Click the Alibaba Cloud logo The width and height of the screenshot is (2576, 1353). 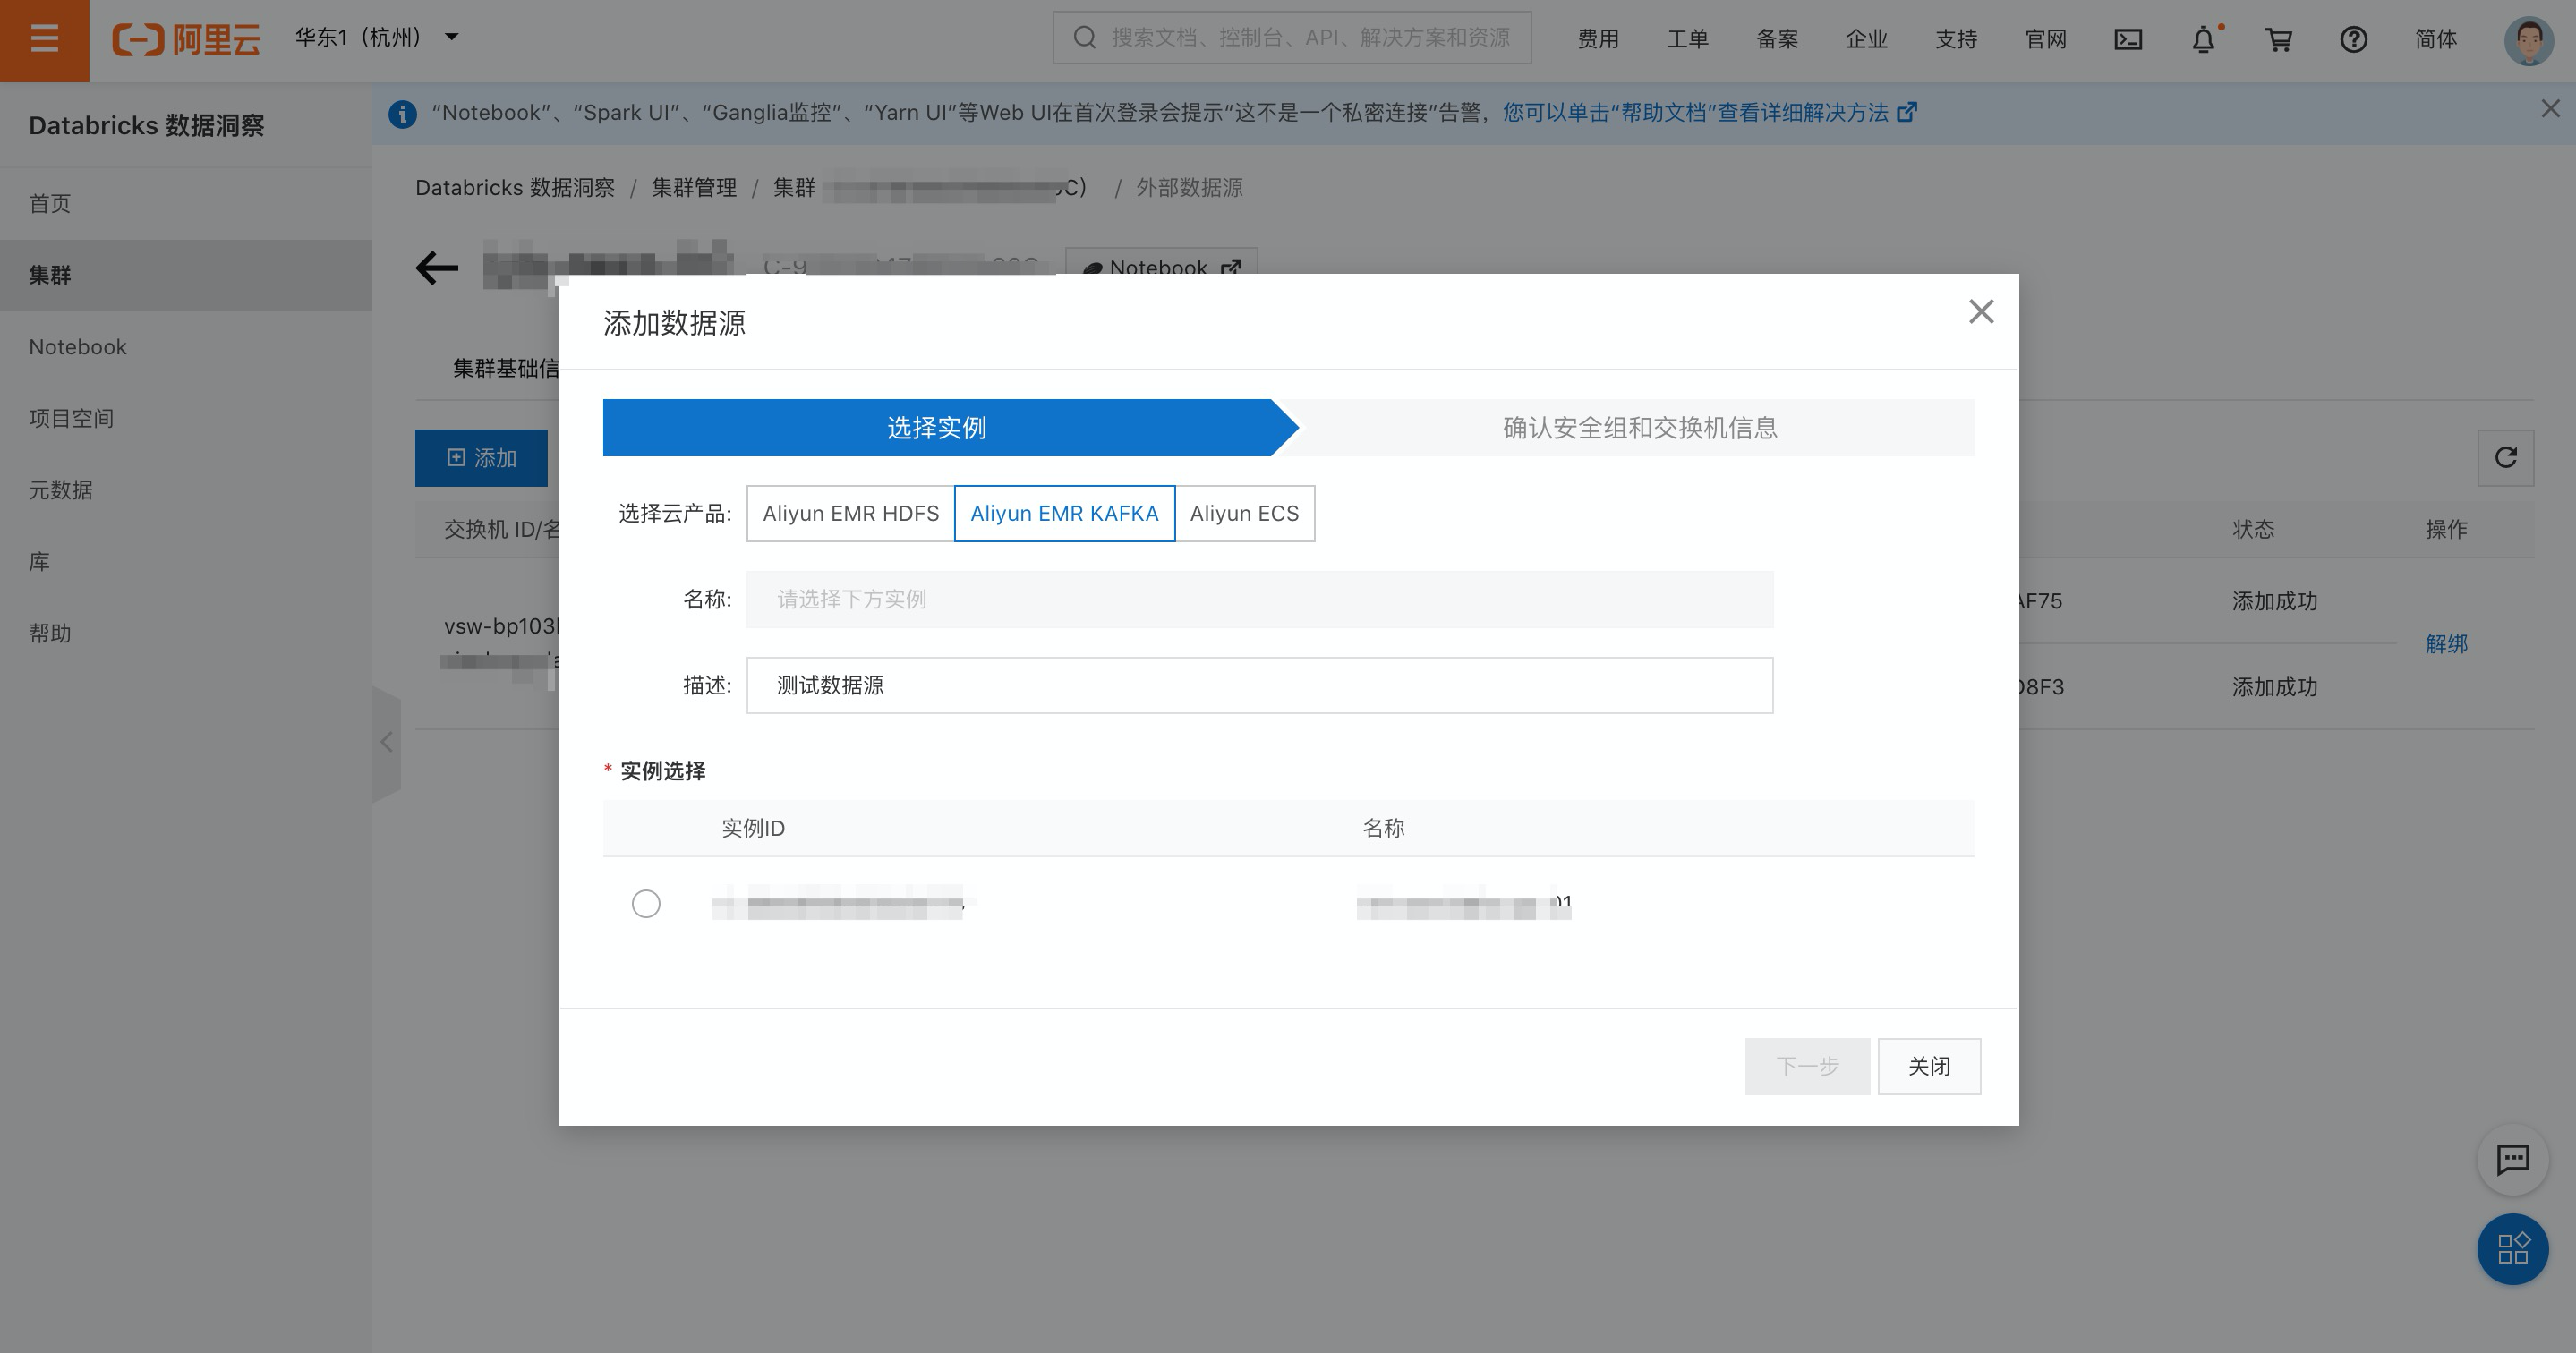[x=186, y=40]
